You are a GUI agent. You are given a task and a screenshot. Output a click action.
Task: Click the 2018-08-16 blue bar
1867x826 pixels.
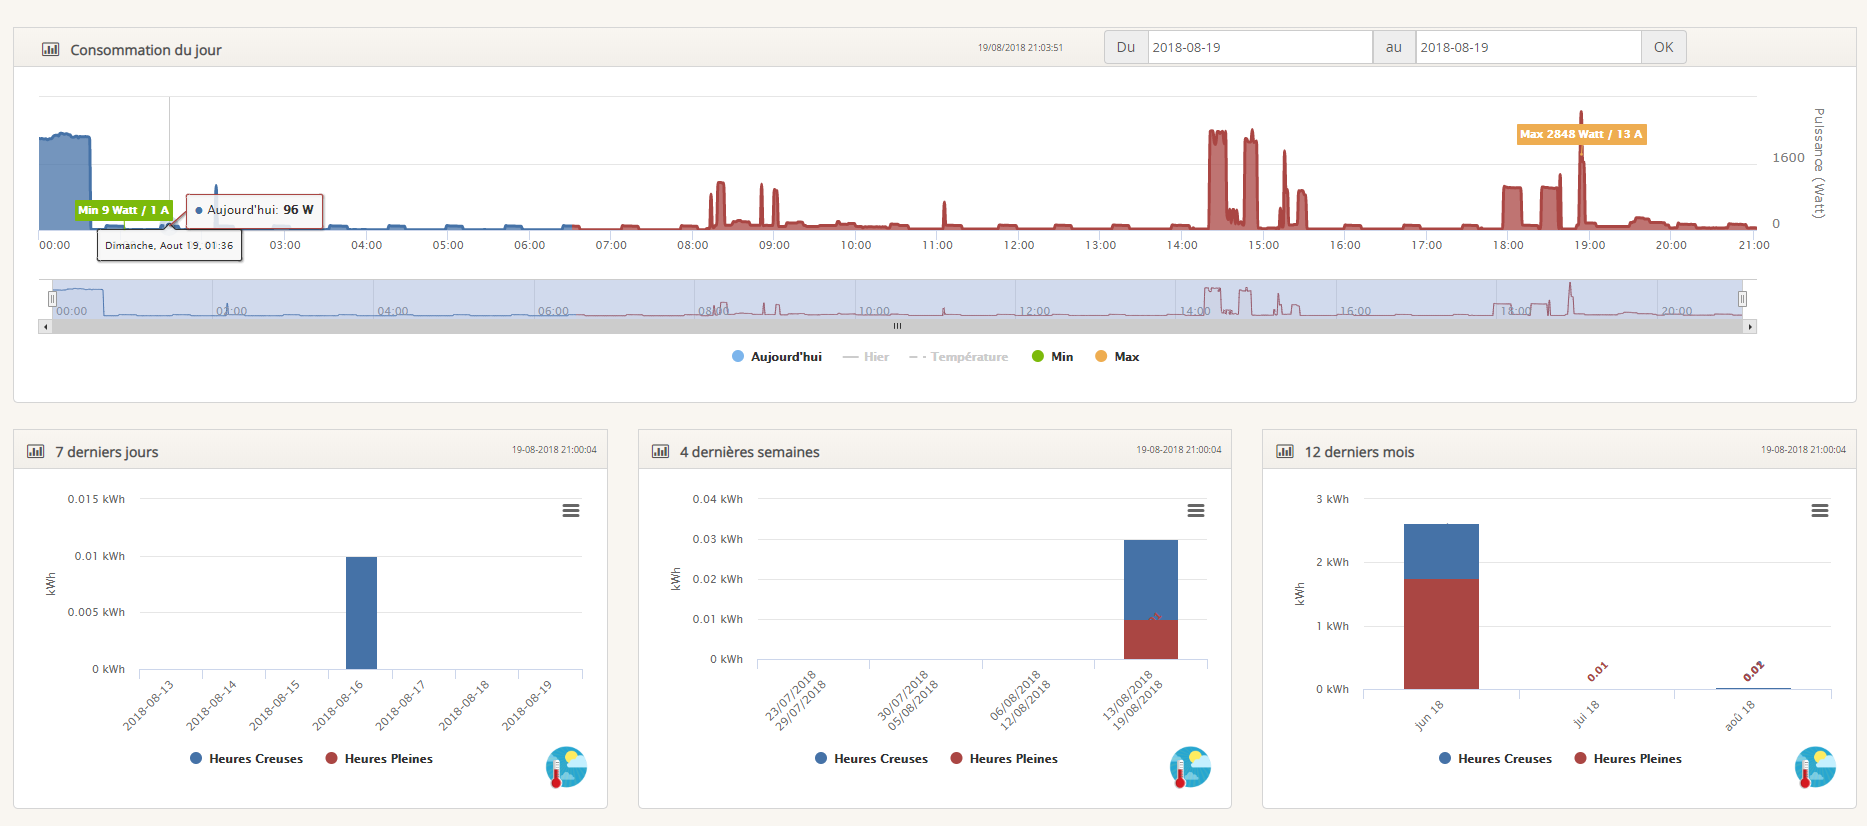(361, 613)
